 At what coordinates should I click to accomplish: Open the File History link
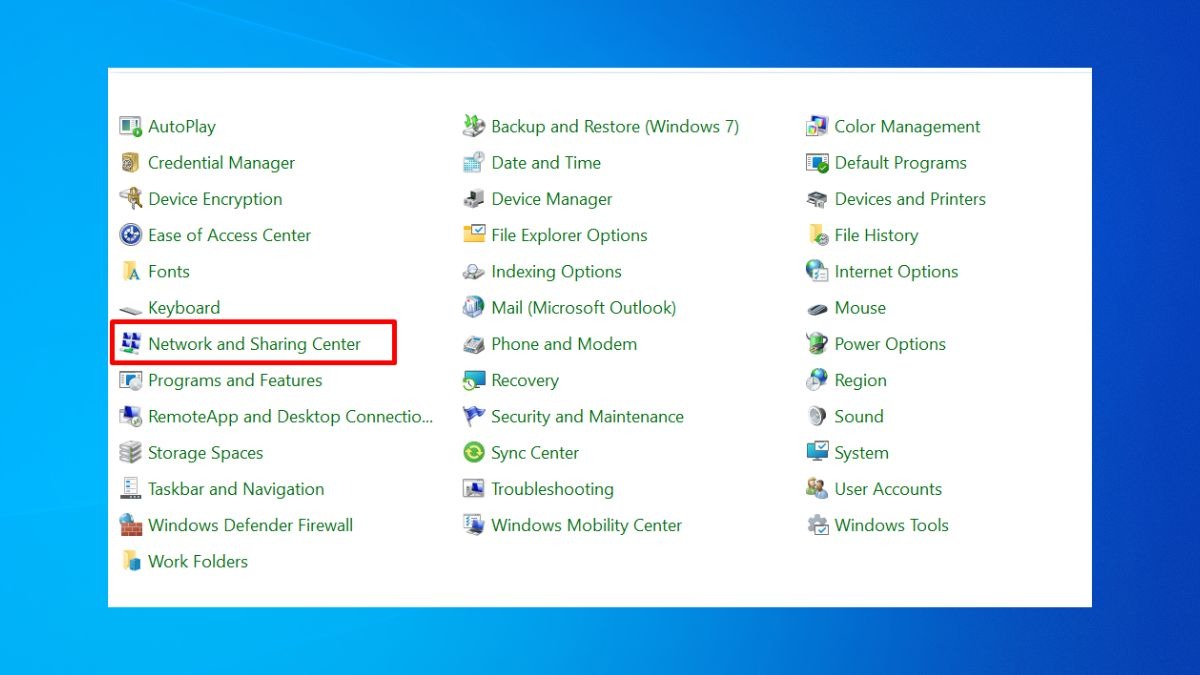click(x=876, y=235)
